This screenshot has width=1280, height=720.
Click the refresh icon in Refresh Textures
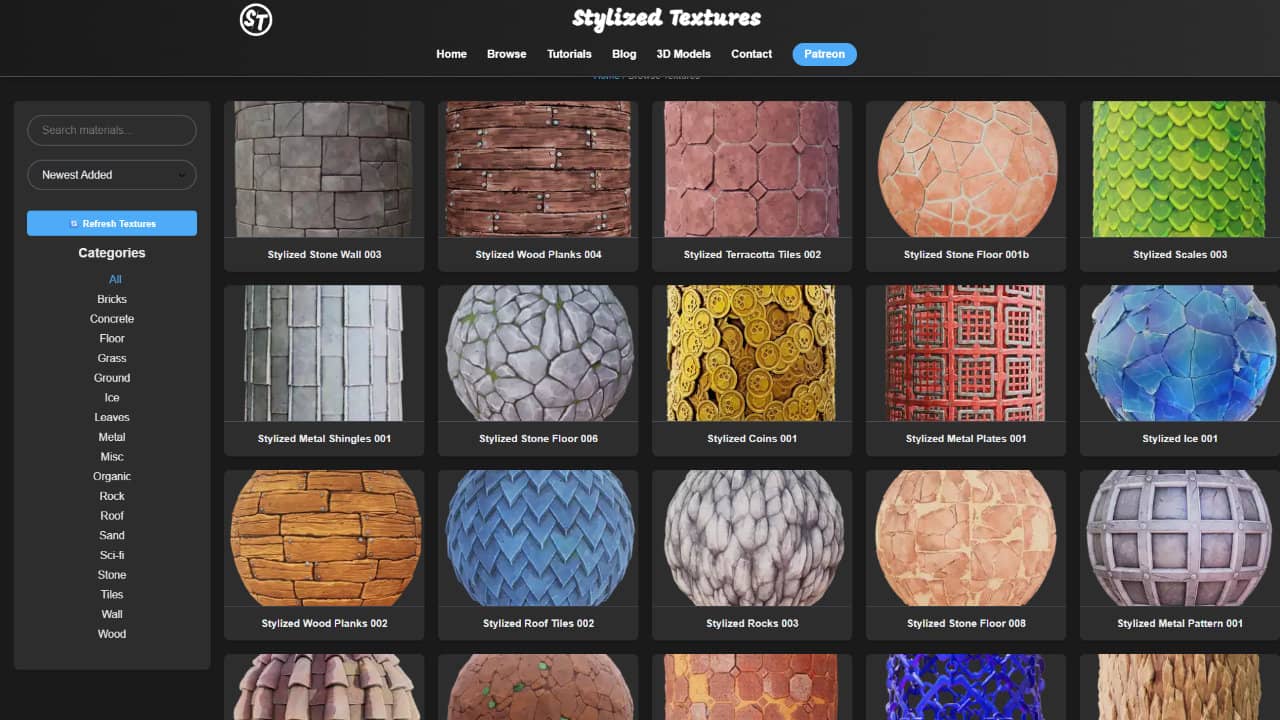[x=74, y=224]
